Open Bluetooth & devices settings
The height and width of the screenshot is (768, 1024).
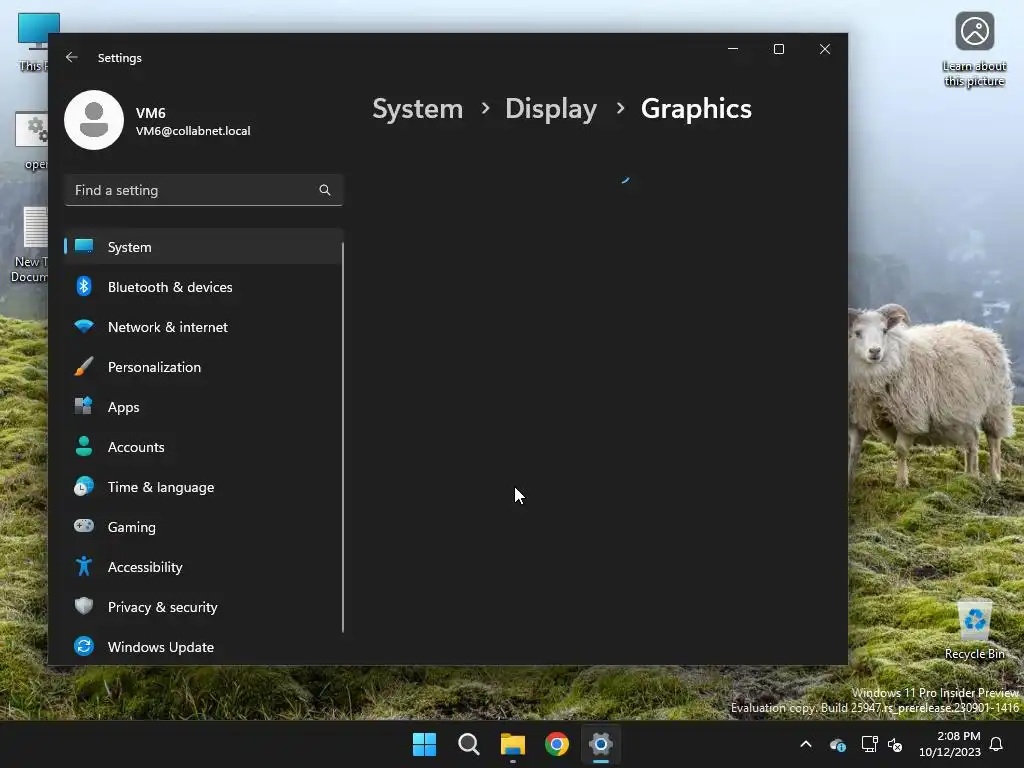(x=204, y=287)
